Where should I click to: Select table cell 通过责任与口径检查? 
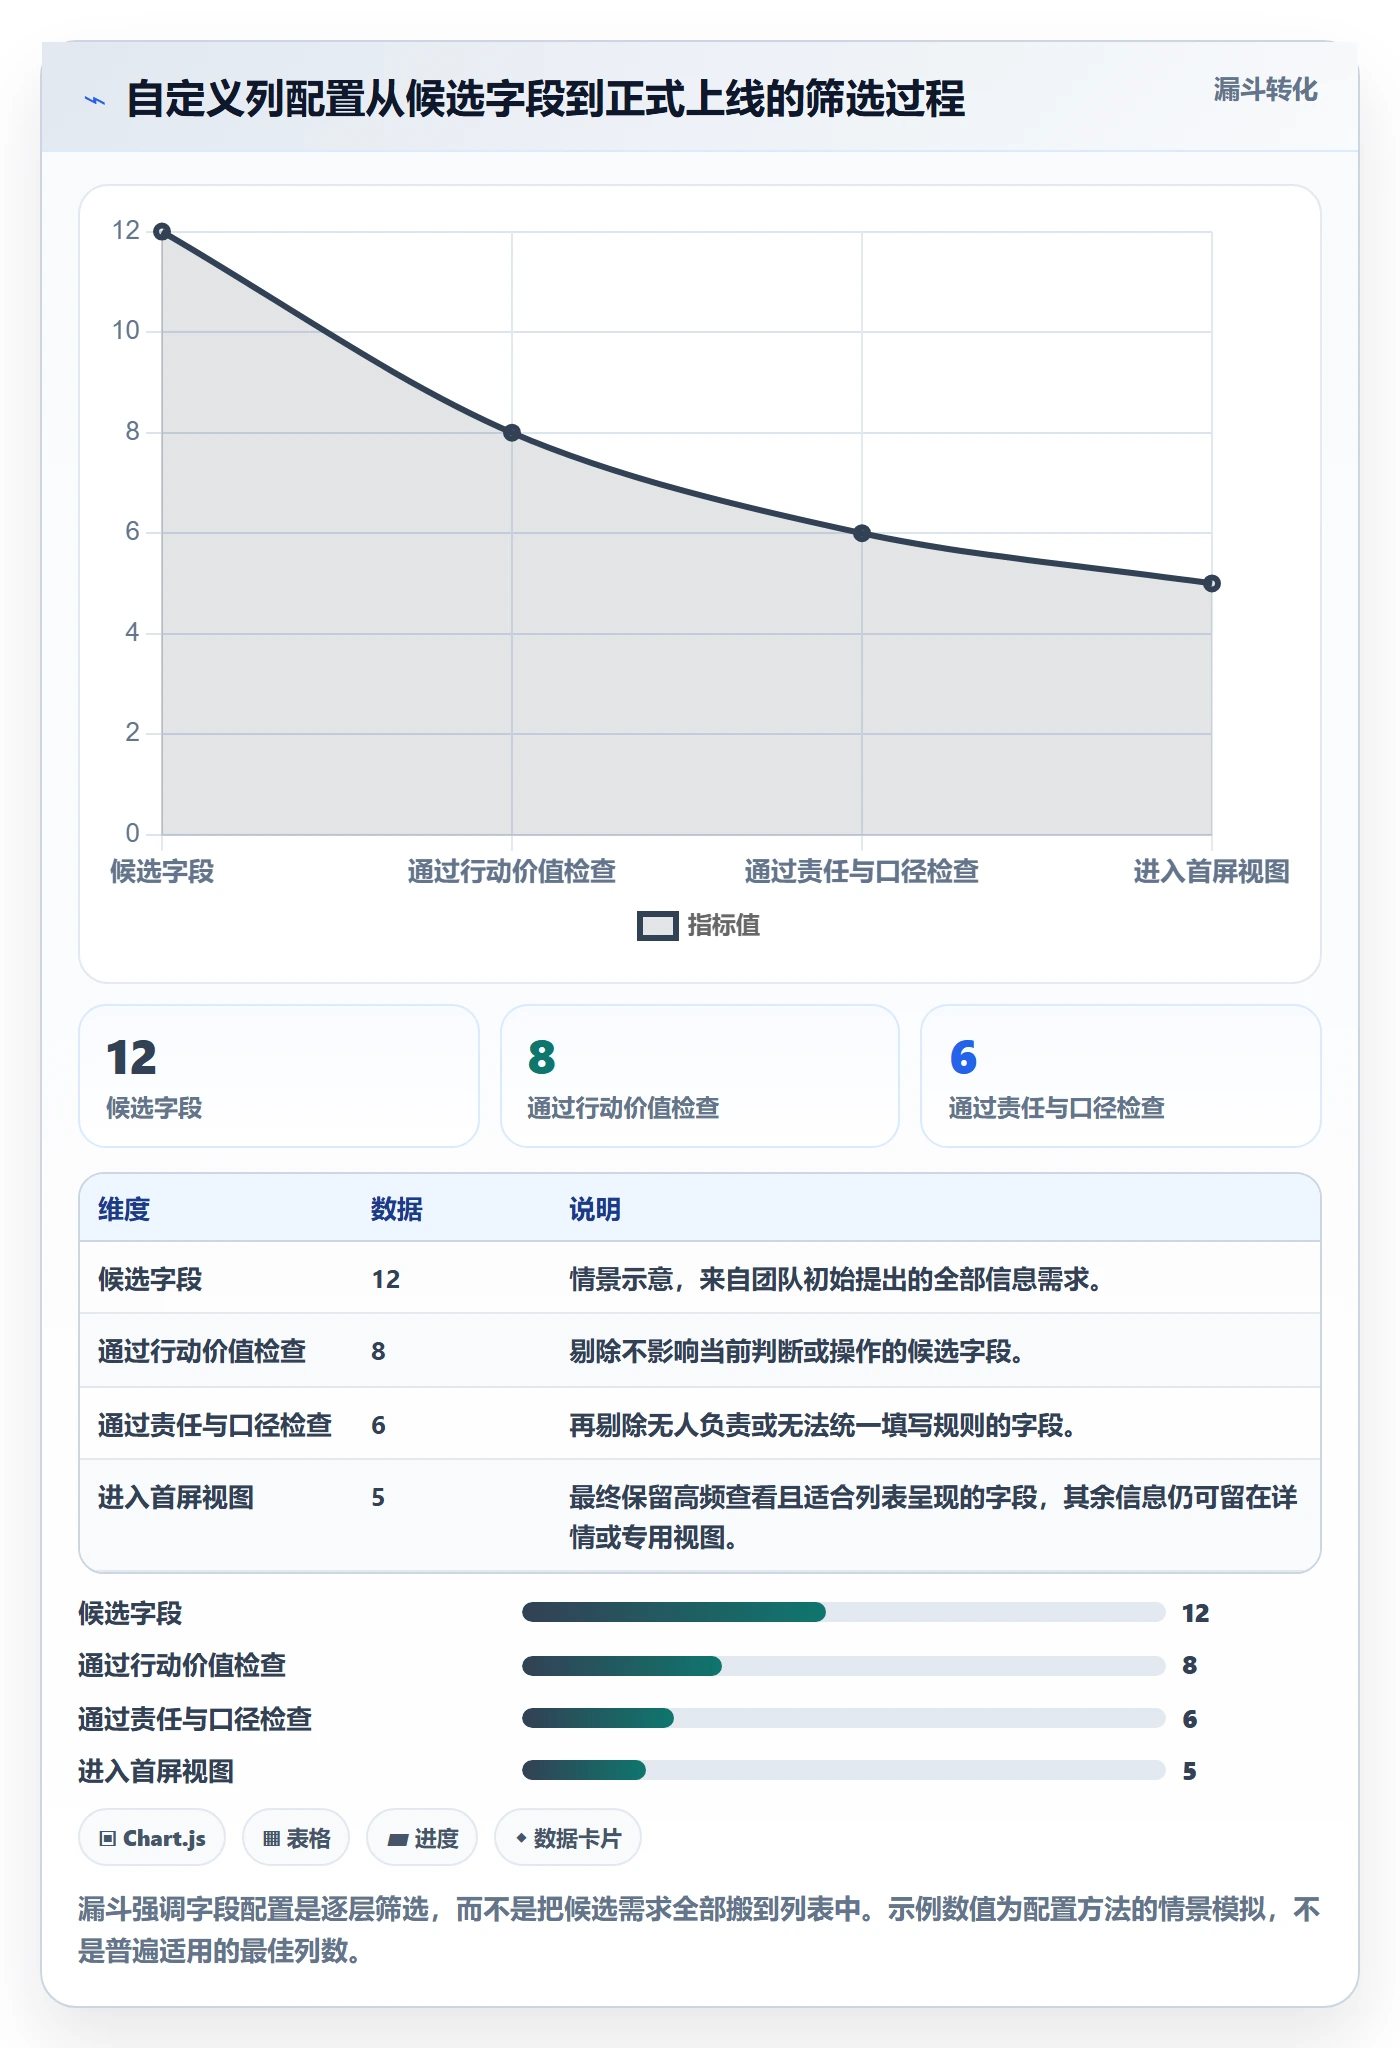215,1425
